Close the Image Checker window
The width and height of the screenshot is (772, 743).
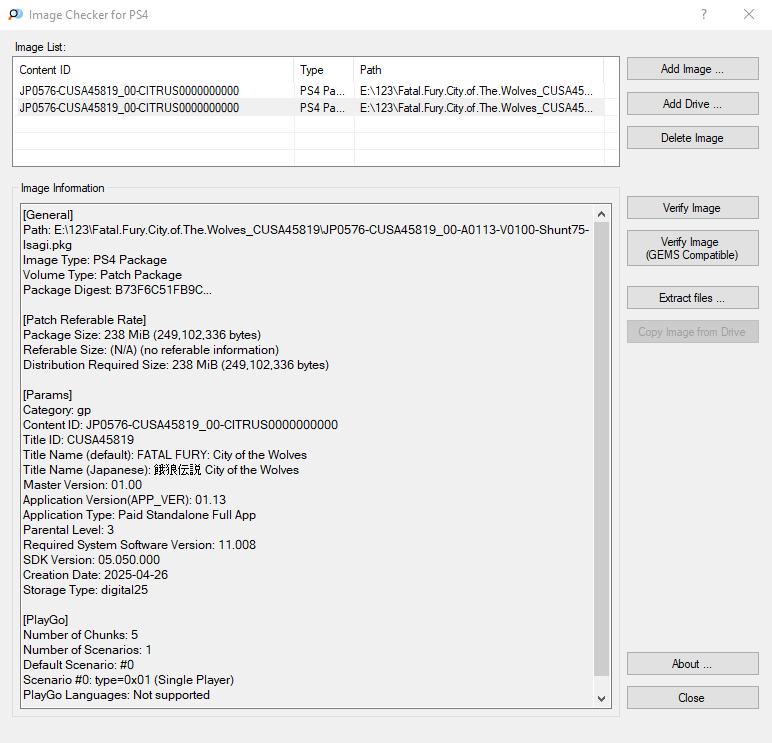pos(749,14)
